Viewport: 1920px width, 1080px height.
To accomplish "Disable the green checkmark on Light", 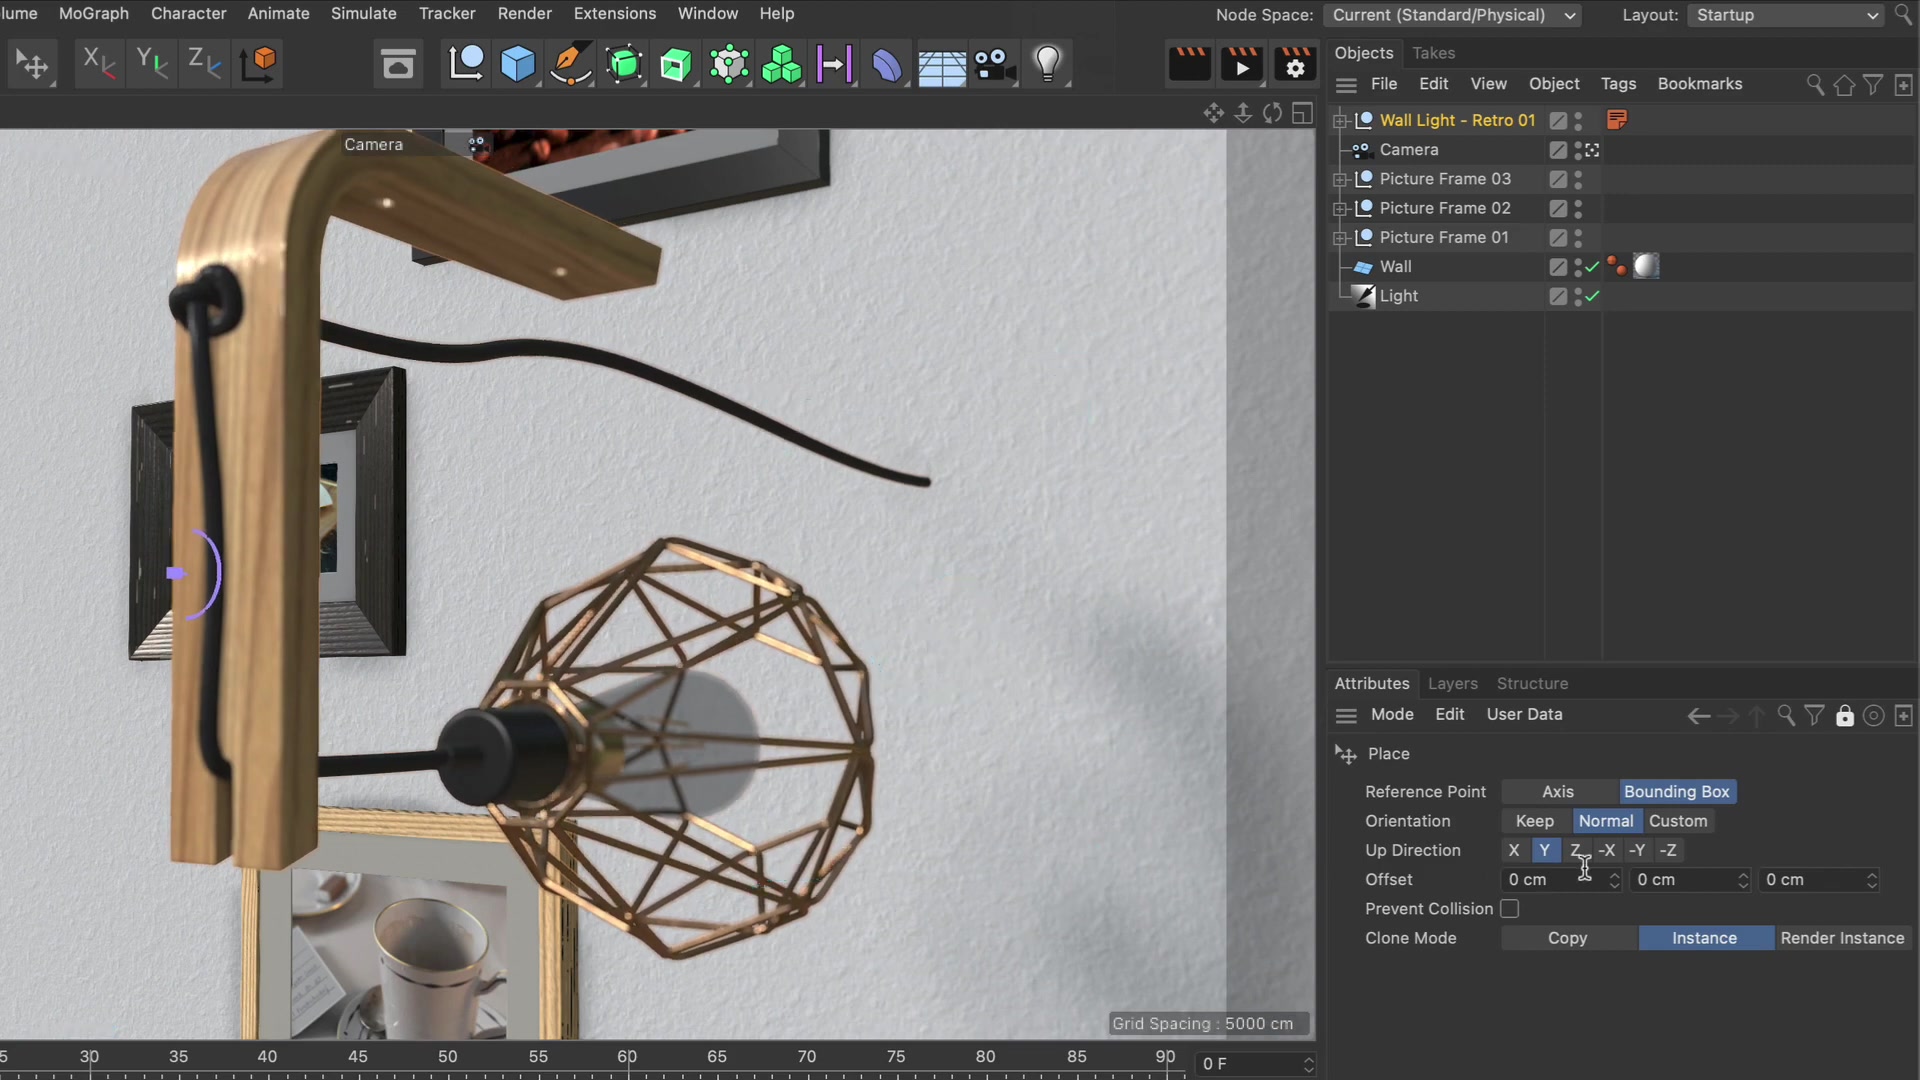I will click(1589, 297).
